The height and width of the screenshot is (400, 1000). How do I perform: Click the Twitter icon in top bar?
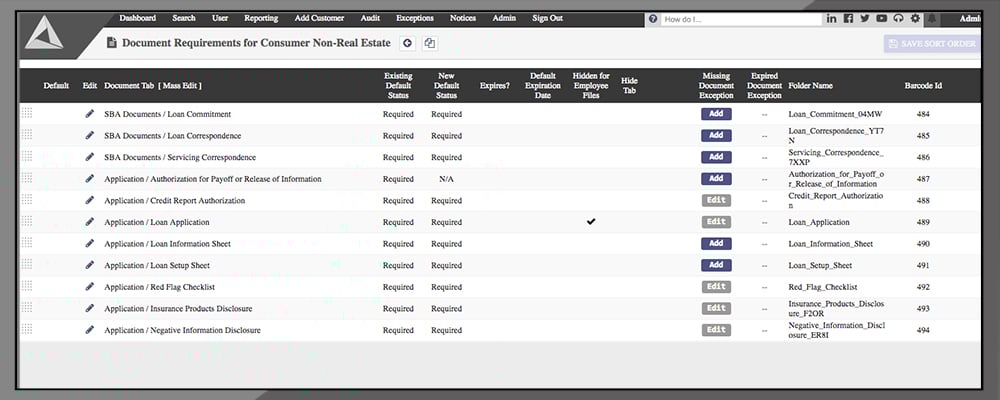tap(865, 19)
